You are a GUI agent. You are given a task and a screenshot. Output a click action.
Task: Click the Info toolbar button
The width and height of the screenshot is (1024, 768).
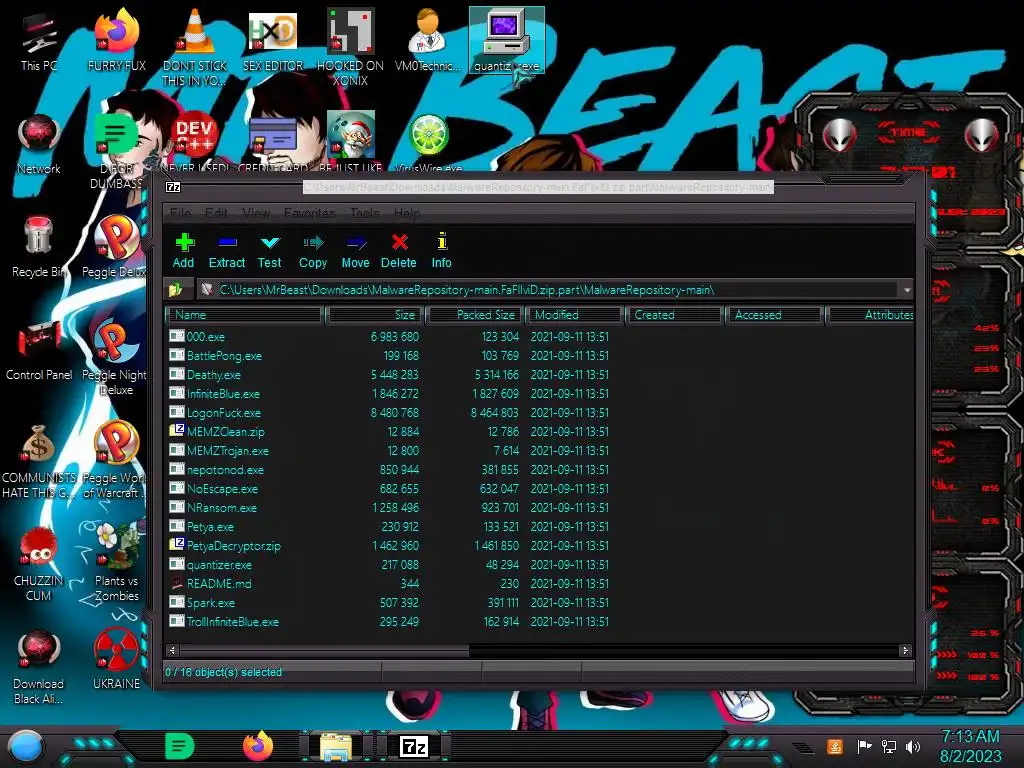tap(441, 251)
